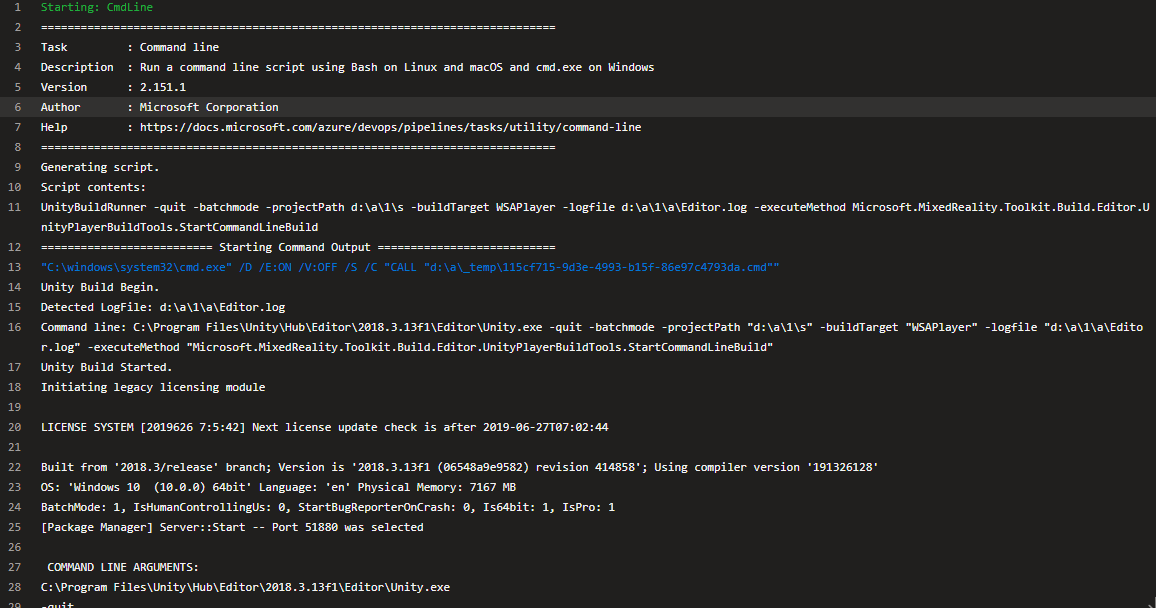The width and height of the screenshot is (1156, 608).
Task: Click the 'Command line: C:\Program Files' entry
Action: 592,337
